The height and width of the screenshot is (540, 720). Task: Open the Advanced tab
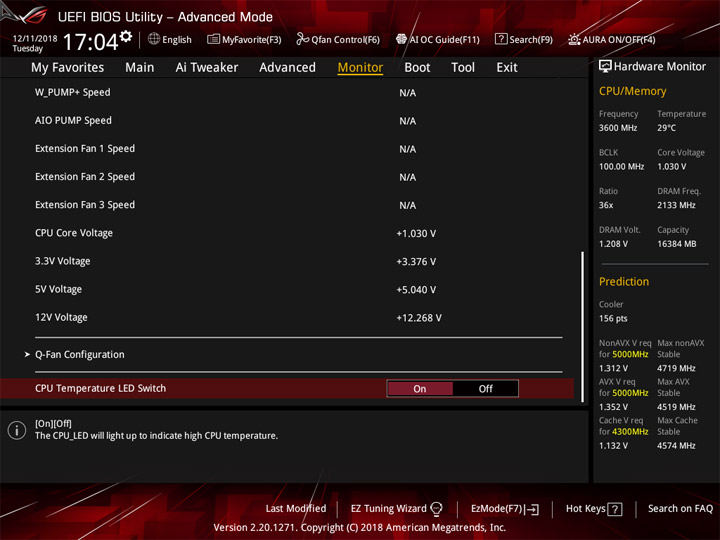click(287, 68)
